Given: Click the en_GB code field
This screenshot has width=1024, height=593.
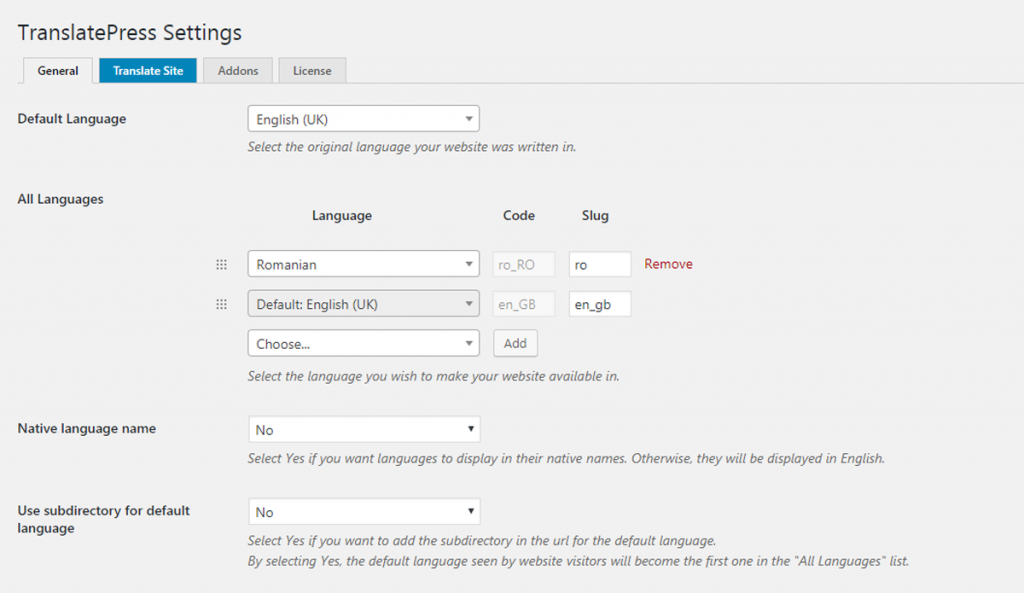Looking at the screenshot, I should (x=524, y=304).
